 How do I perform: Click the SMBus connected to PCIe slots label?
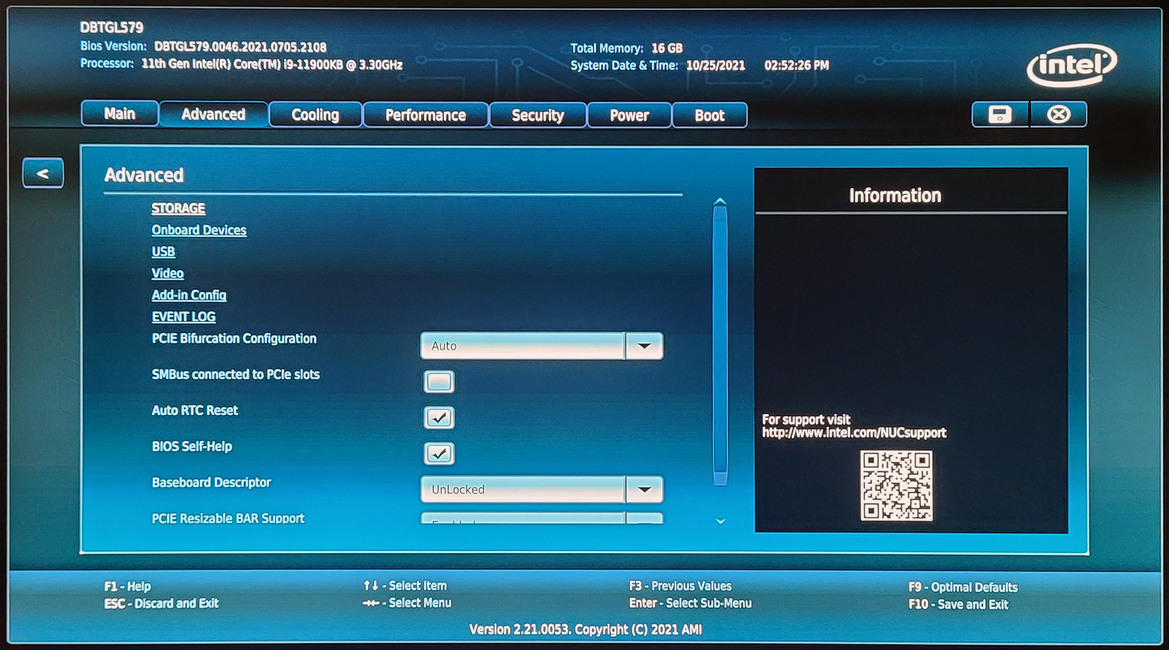pos(236,374)
